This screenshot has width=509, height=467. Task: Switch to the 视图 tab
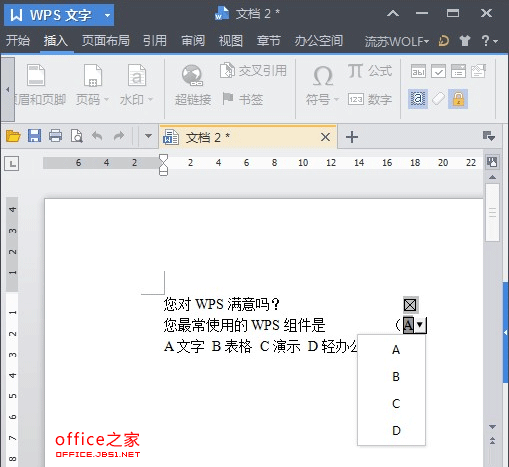point(231,41)
